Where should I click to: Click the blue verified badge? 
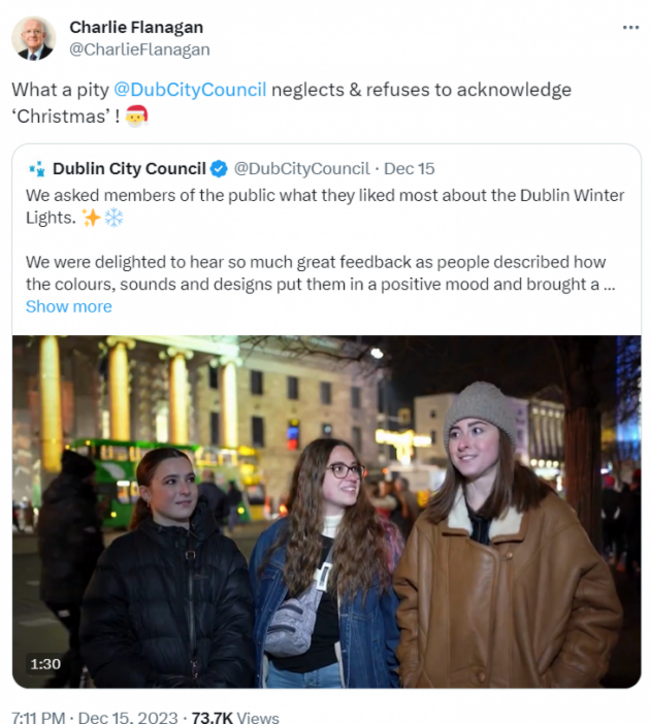point(219,169)
